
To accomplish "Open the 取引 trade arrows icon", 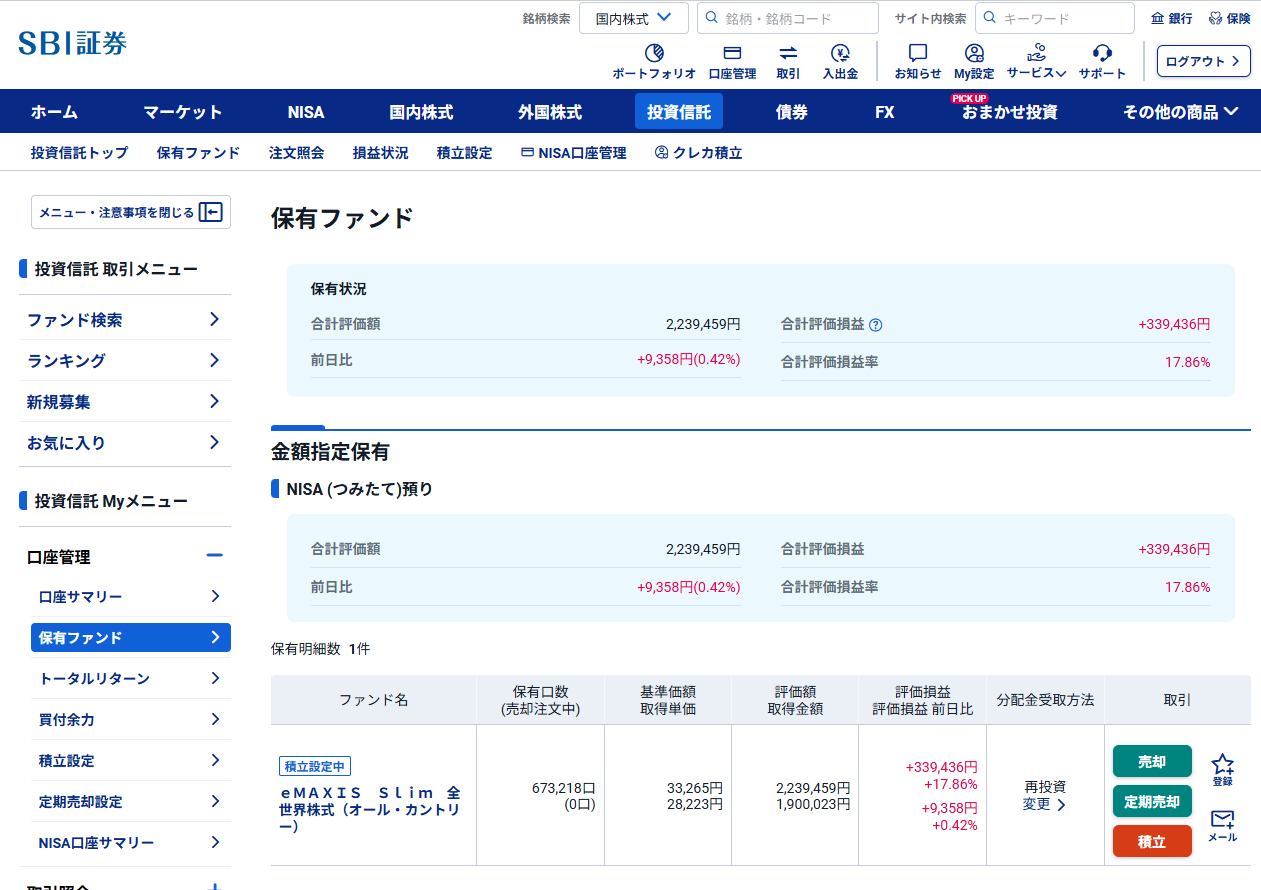I will coord(788,54).
